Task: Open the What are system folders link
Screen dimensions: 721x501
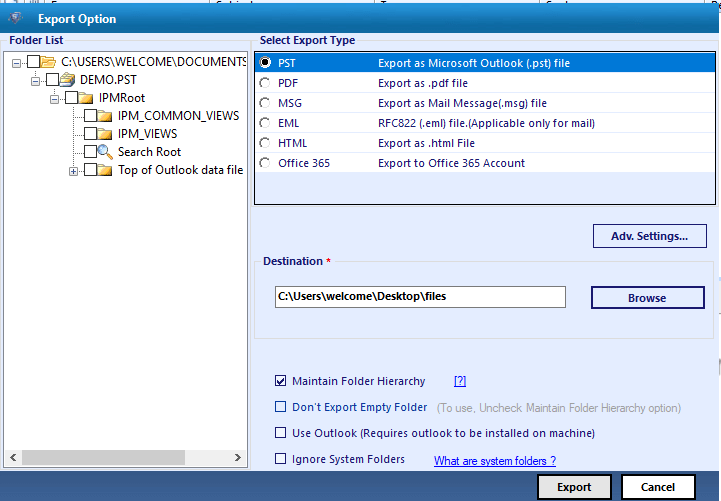Action: [x=495, y=461]
